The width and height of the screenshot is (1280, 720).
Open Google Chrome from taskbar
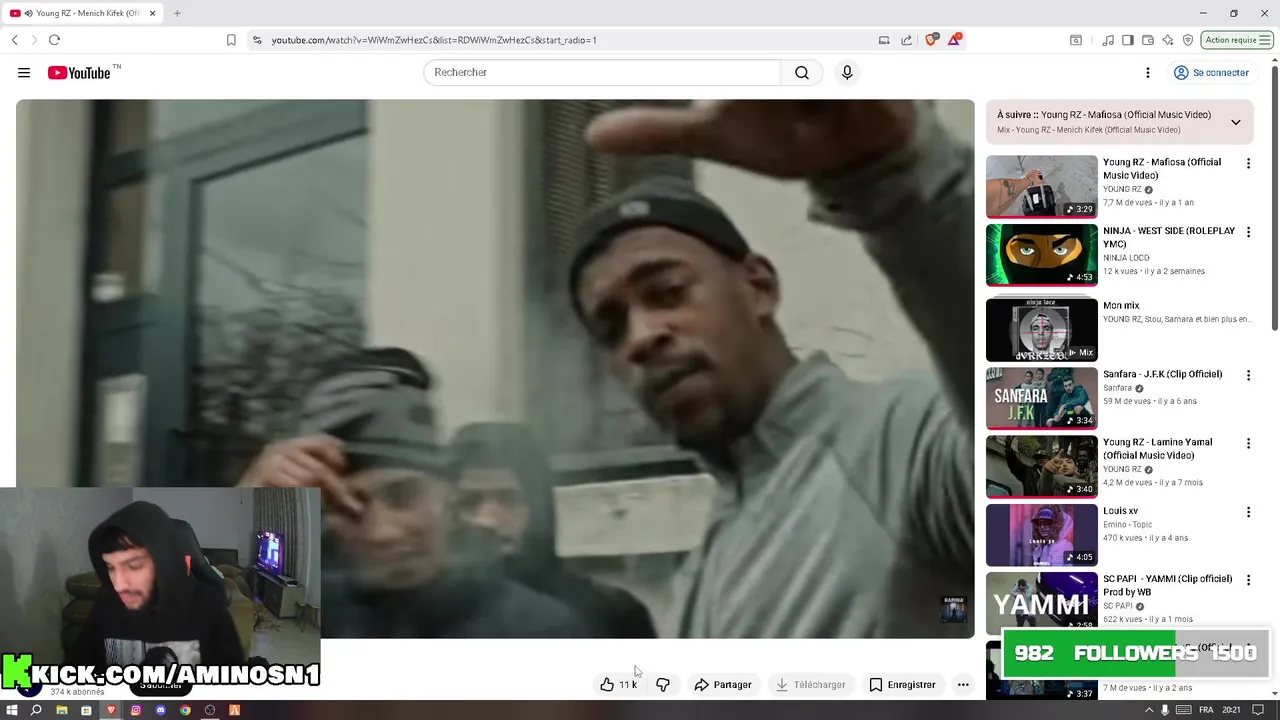(x=185, y=710)
